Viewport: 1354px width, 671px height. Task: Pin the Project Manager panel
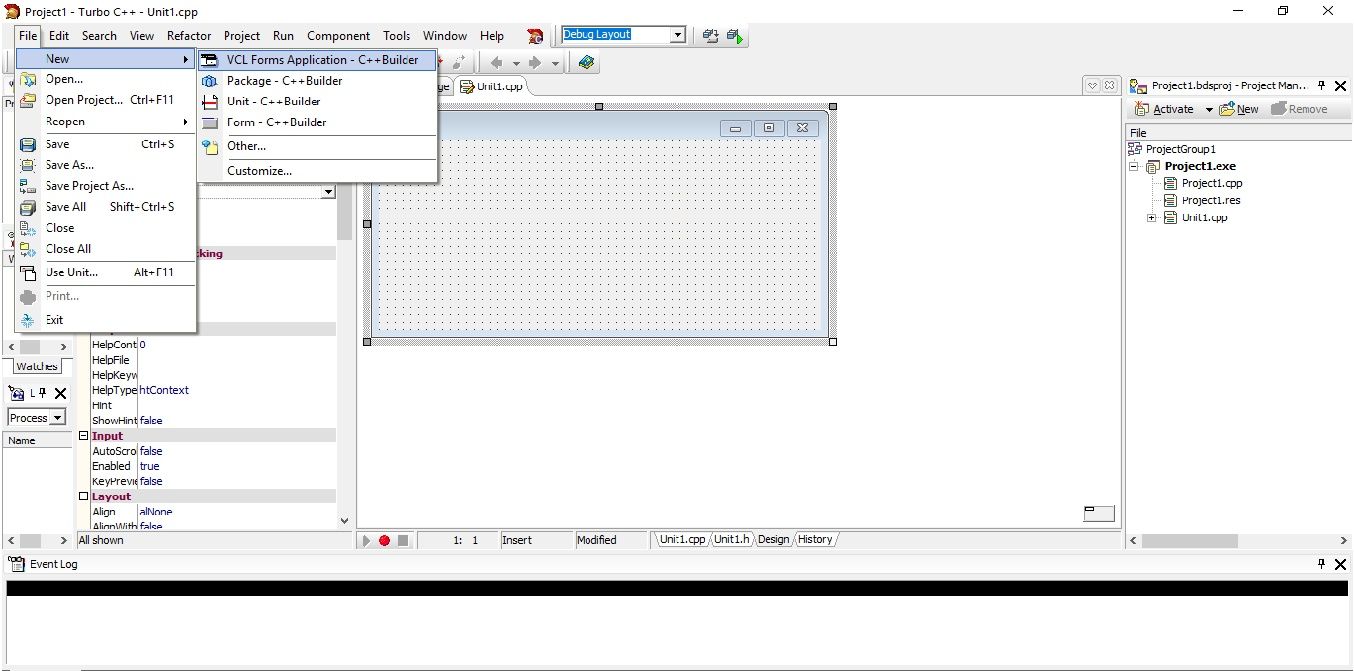pyautogui.click(x=1321, y=86)
